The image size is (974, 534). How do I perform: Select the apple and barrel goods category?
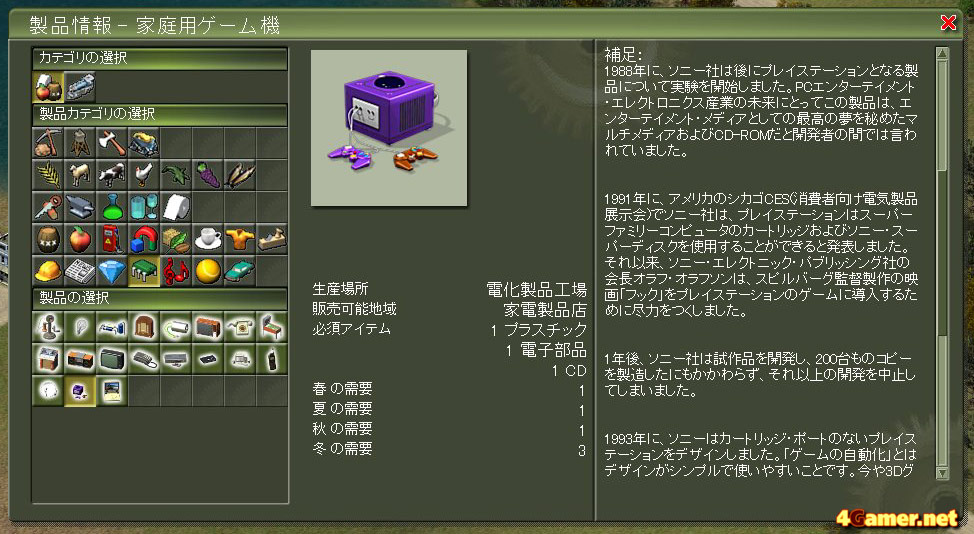(x=48, y=88)
